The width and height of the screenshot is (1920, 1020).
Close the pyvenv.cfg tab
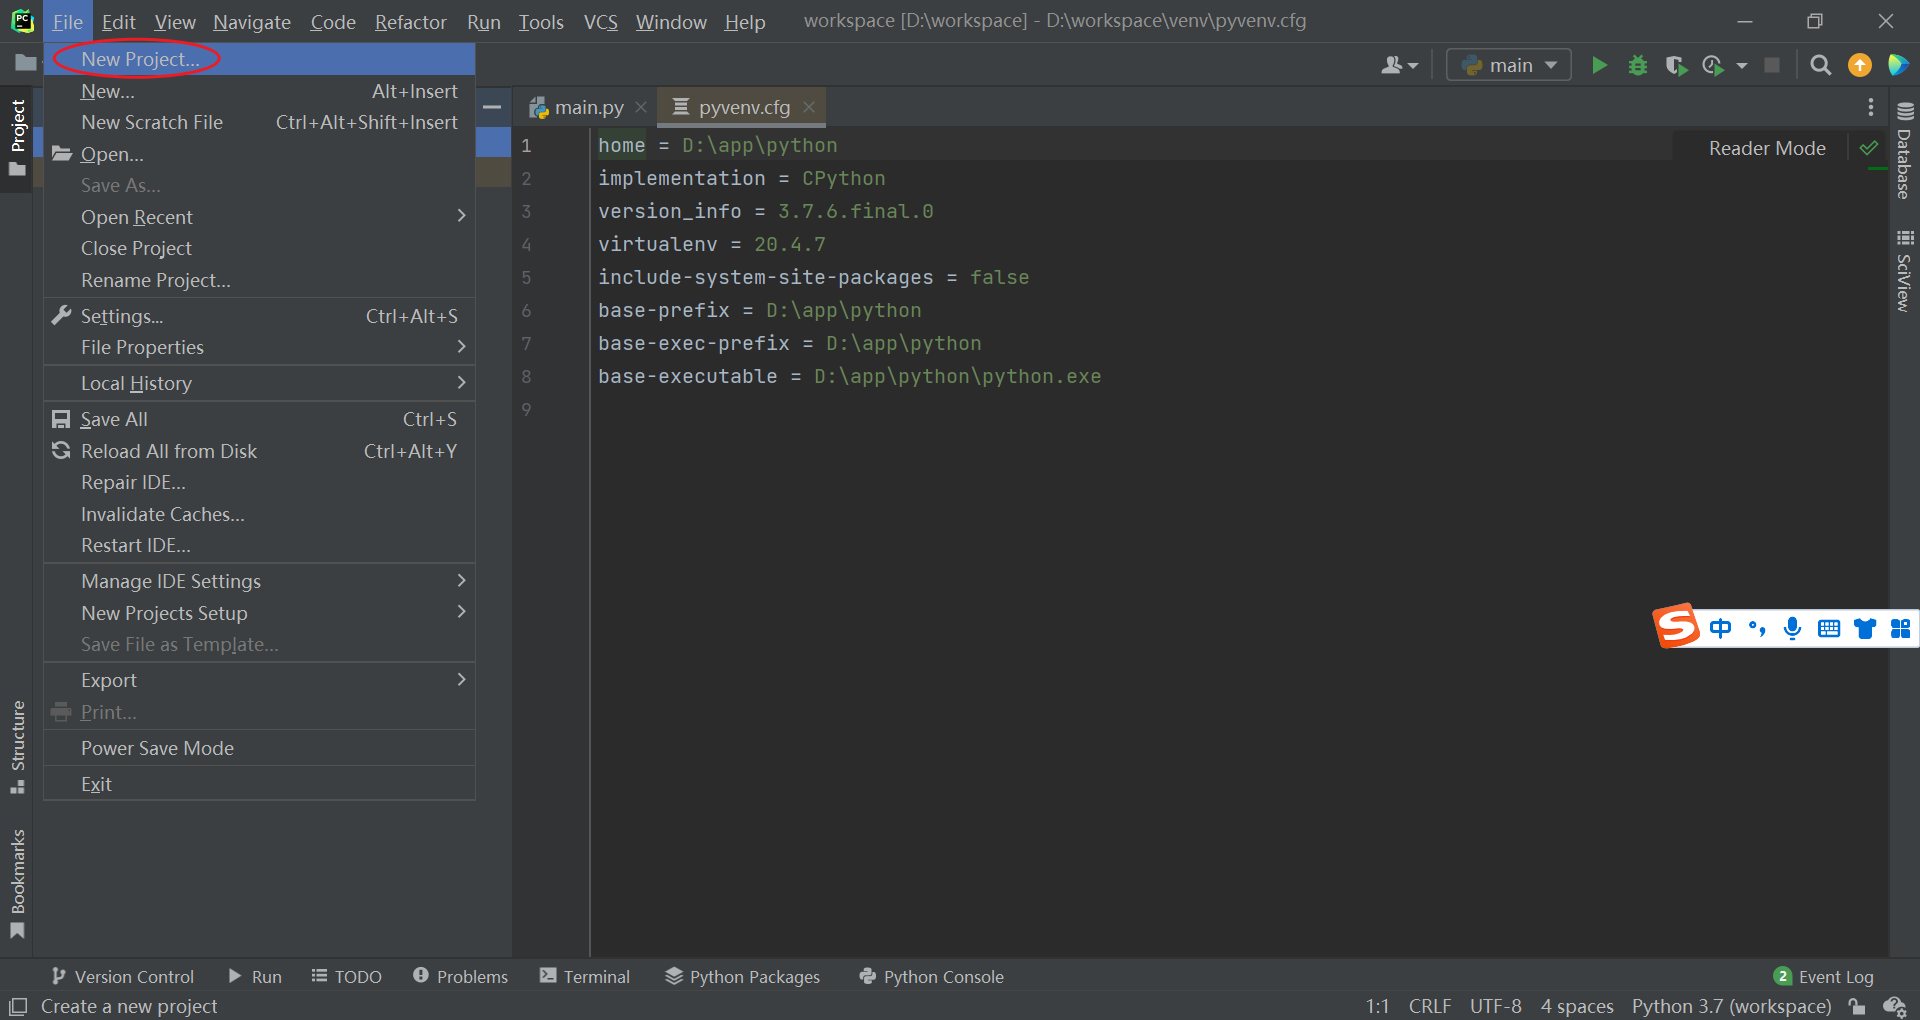[809, 107]
